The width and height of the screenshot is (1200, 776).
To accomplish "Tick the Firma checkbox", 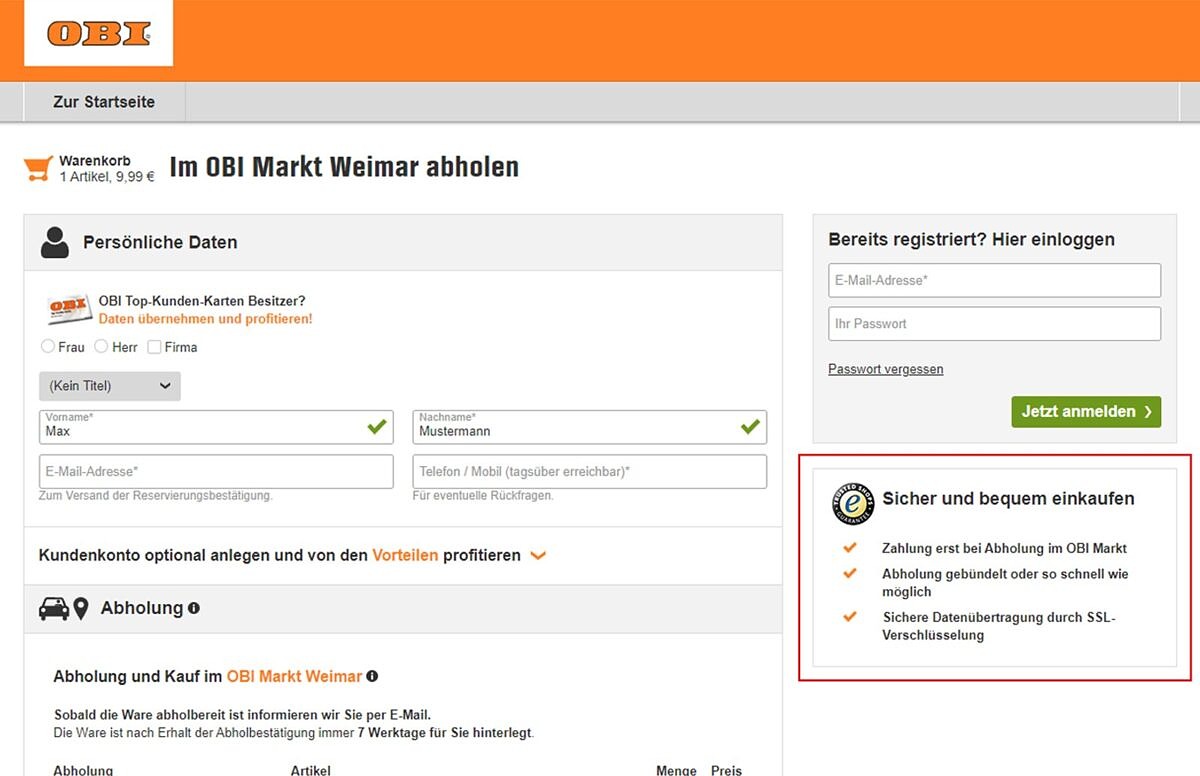I will click(154, 347).
